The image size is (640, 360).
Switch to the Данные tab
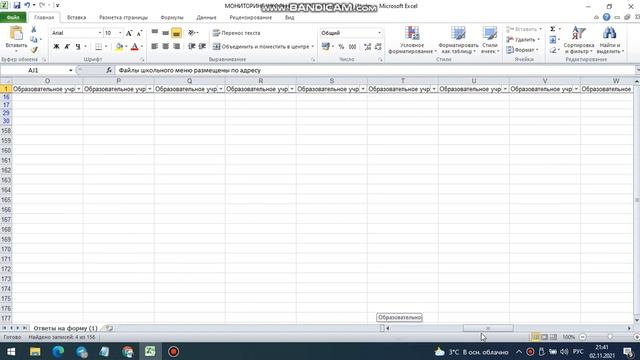206,18
